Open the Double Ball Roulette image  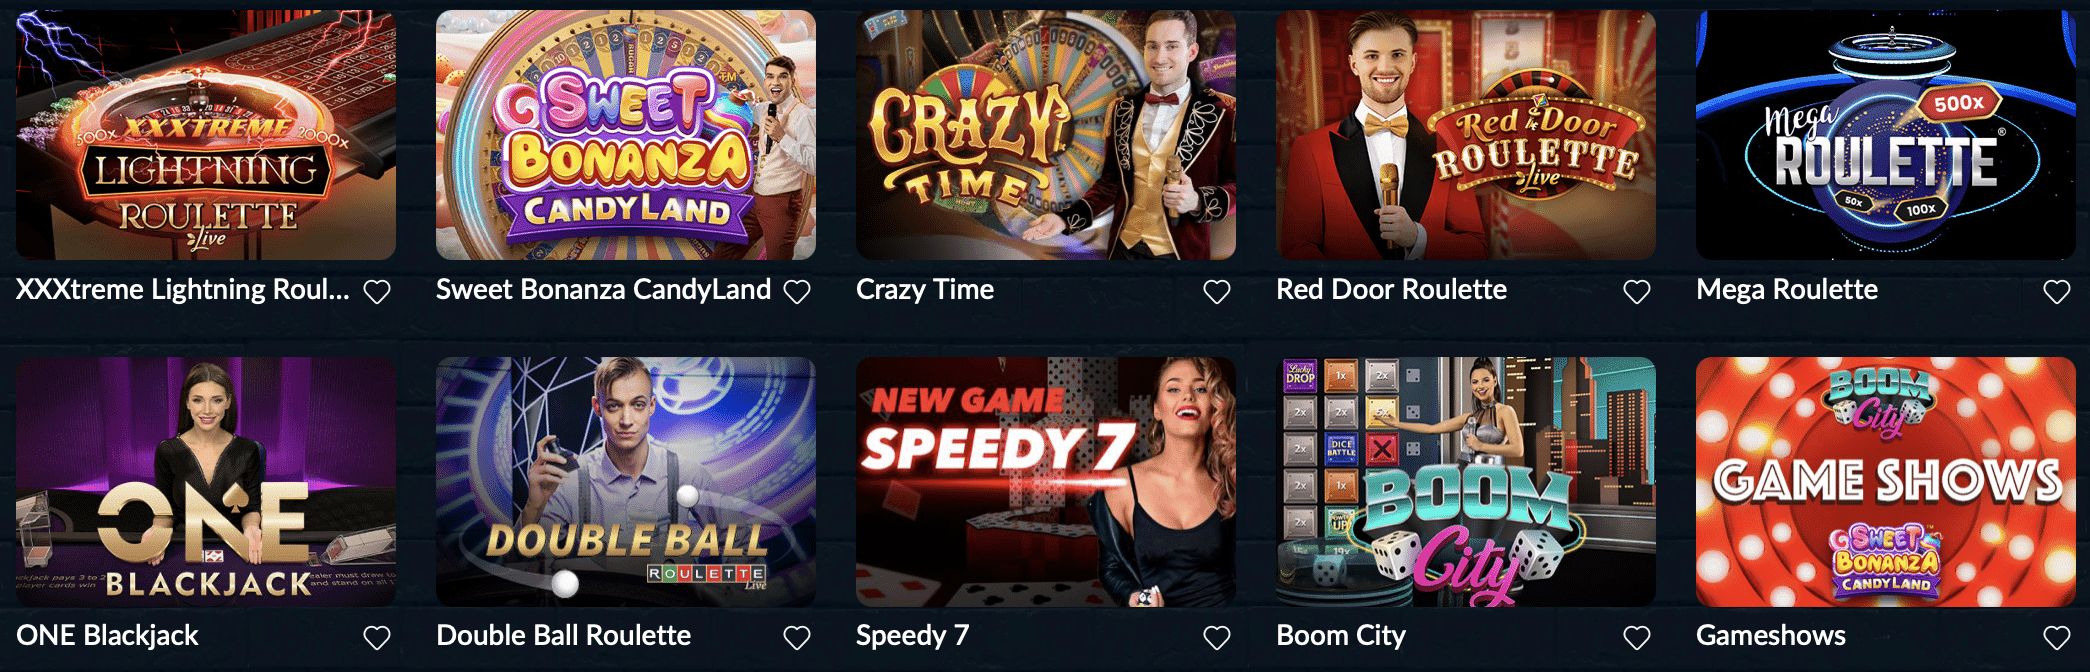[x=626, y=482]
